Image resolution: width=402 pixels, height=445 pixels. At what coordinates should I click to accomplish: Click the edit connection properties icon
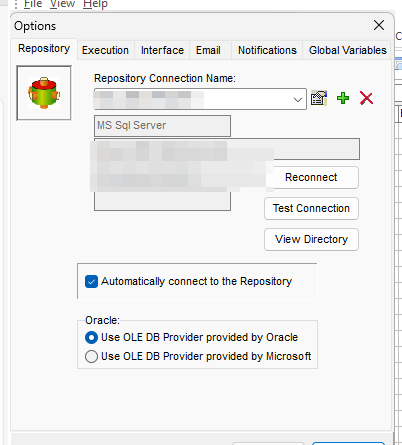[319, 98]
